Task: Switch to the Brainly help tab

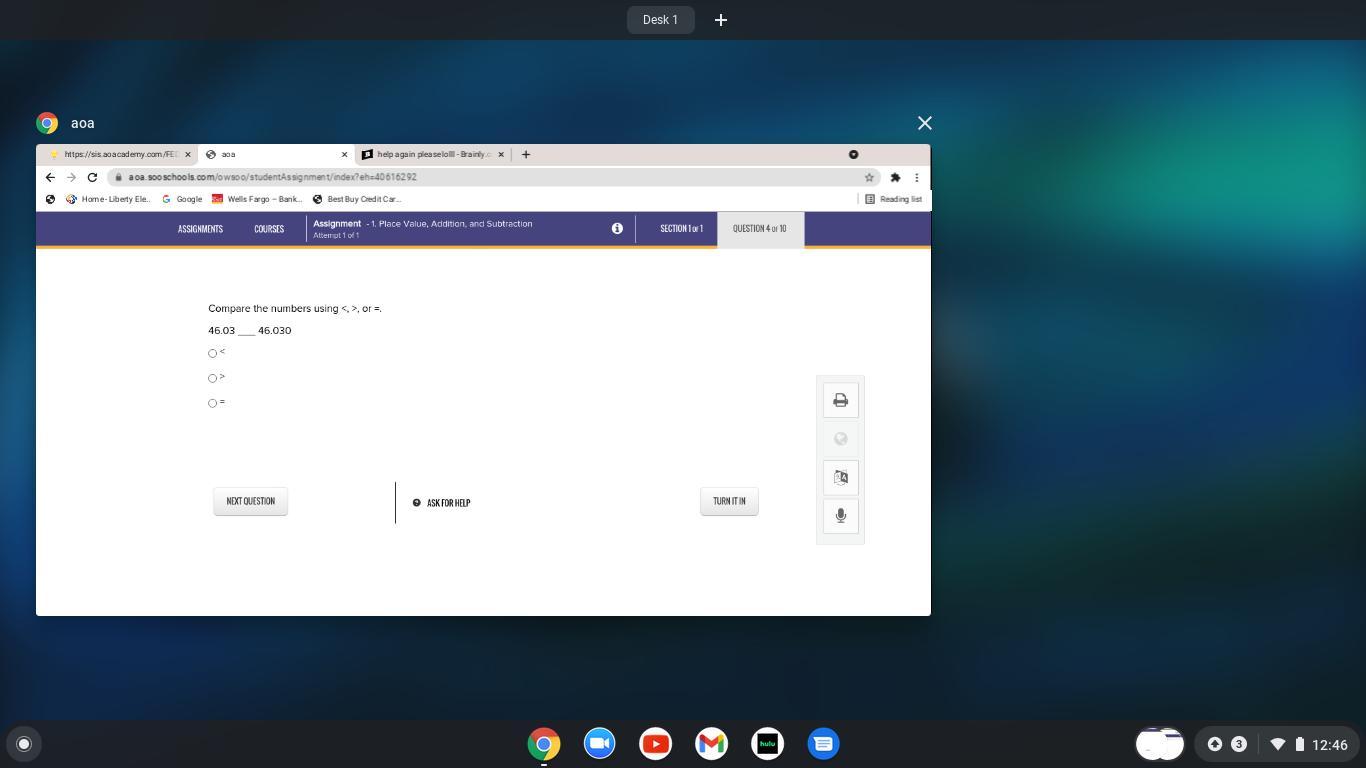Action: coord(433,154)
